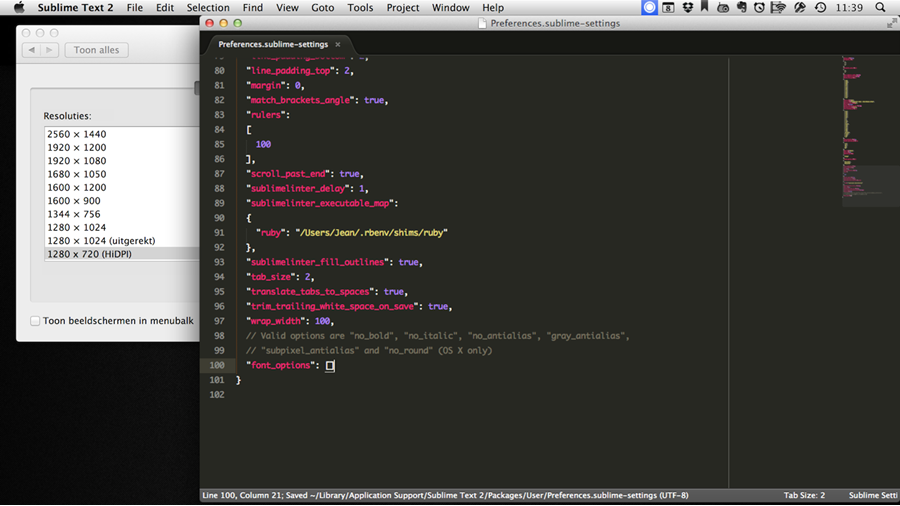This screenshot has width=900, height=506.
Task: Click the "translate_tabs_to_spaces" key
Action: (x=311, y=291)
